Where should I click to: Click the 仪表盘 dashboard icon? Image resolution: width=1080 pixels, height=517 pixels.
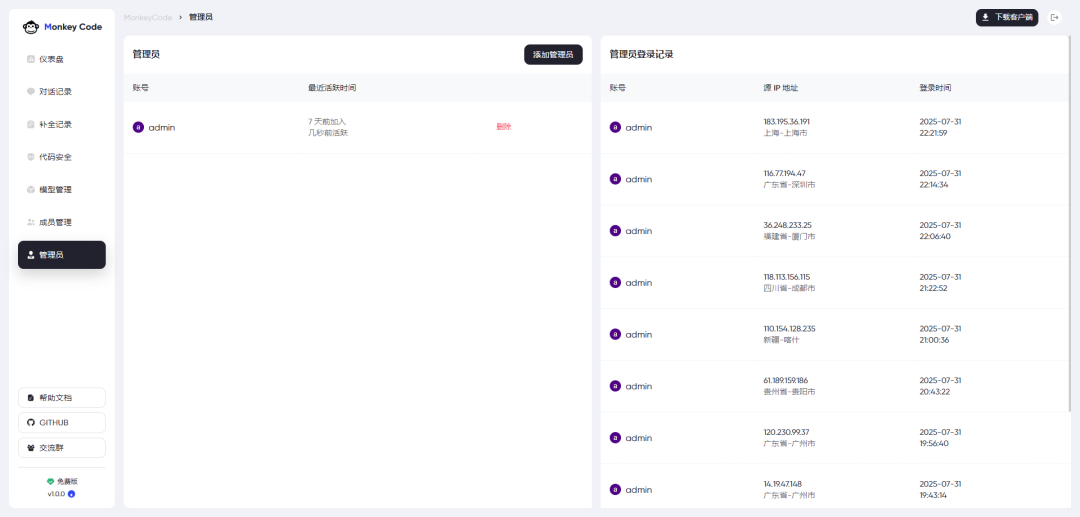pos(30,59)
